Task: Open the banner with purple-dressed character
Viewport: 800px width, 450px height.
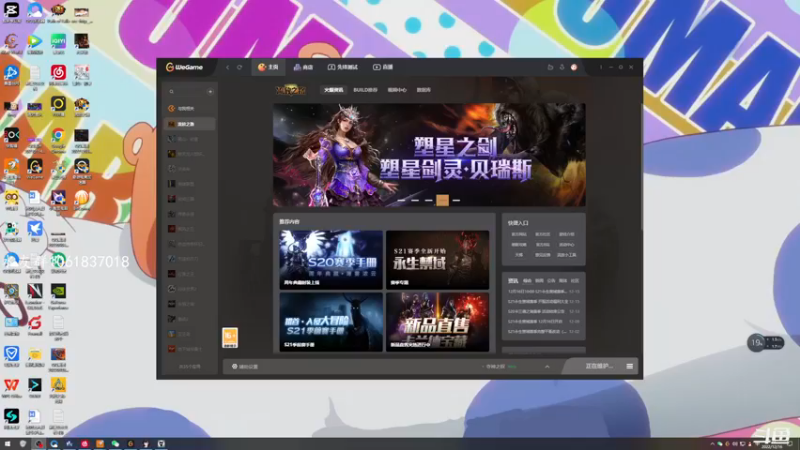Action: click(x=429, y=155)
